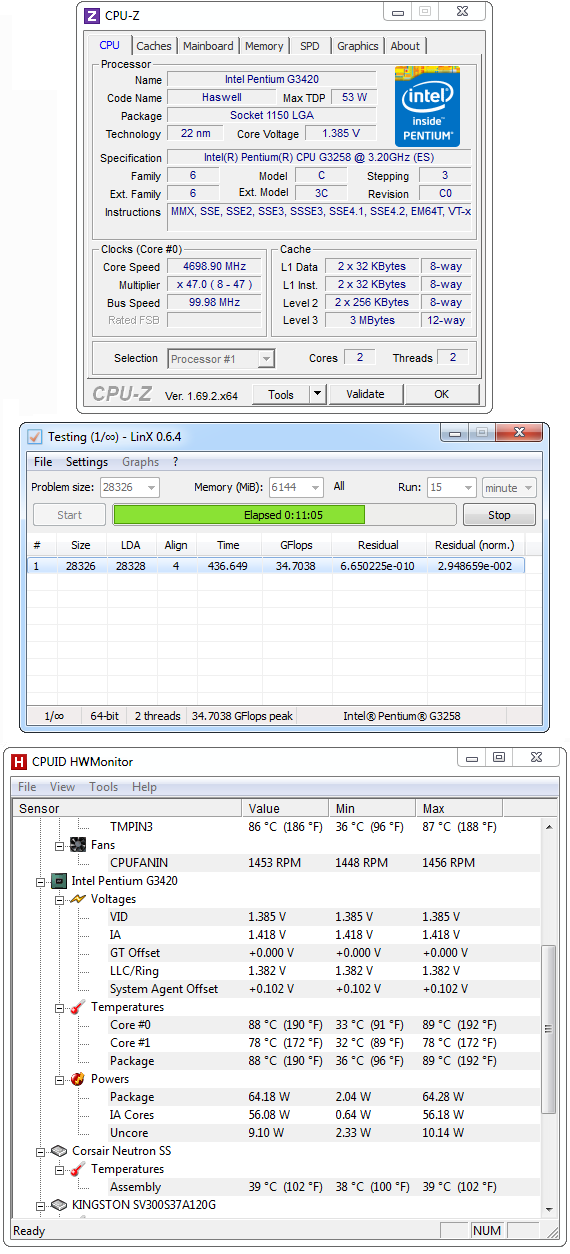This screenshot has height=1254, width=570.
Task: Click the fan icon next to Fans
Action: (x=78, y=845)
